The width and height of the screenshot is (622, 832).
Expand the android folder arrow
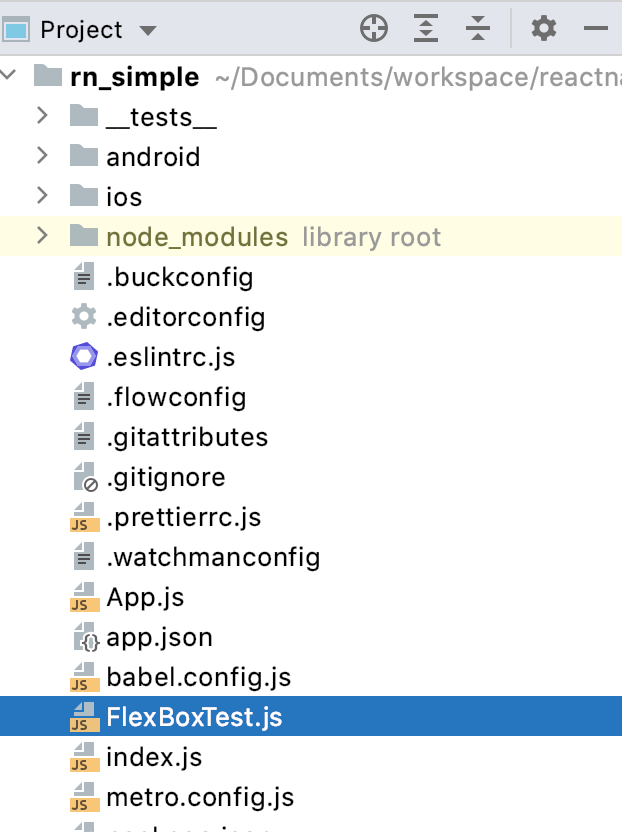pyautogui.click(x=42, y=156)
